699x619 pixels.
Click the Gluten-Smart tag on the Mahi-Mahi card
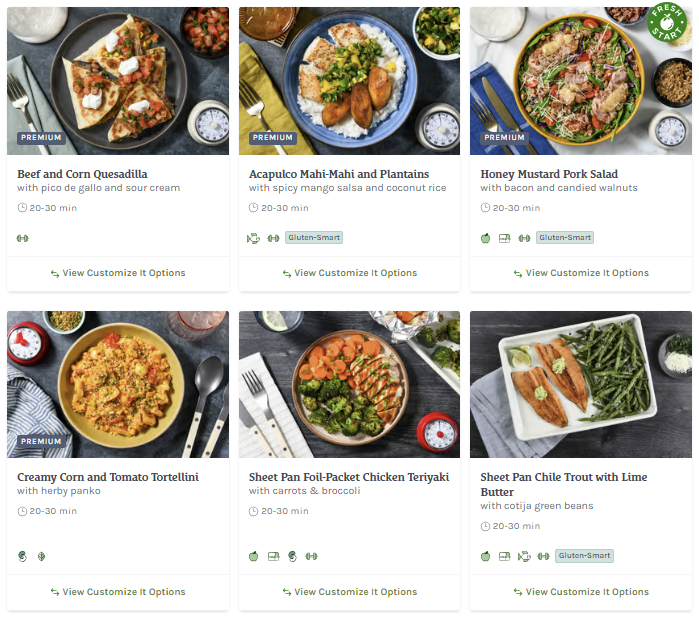point(314,238)
